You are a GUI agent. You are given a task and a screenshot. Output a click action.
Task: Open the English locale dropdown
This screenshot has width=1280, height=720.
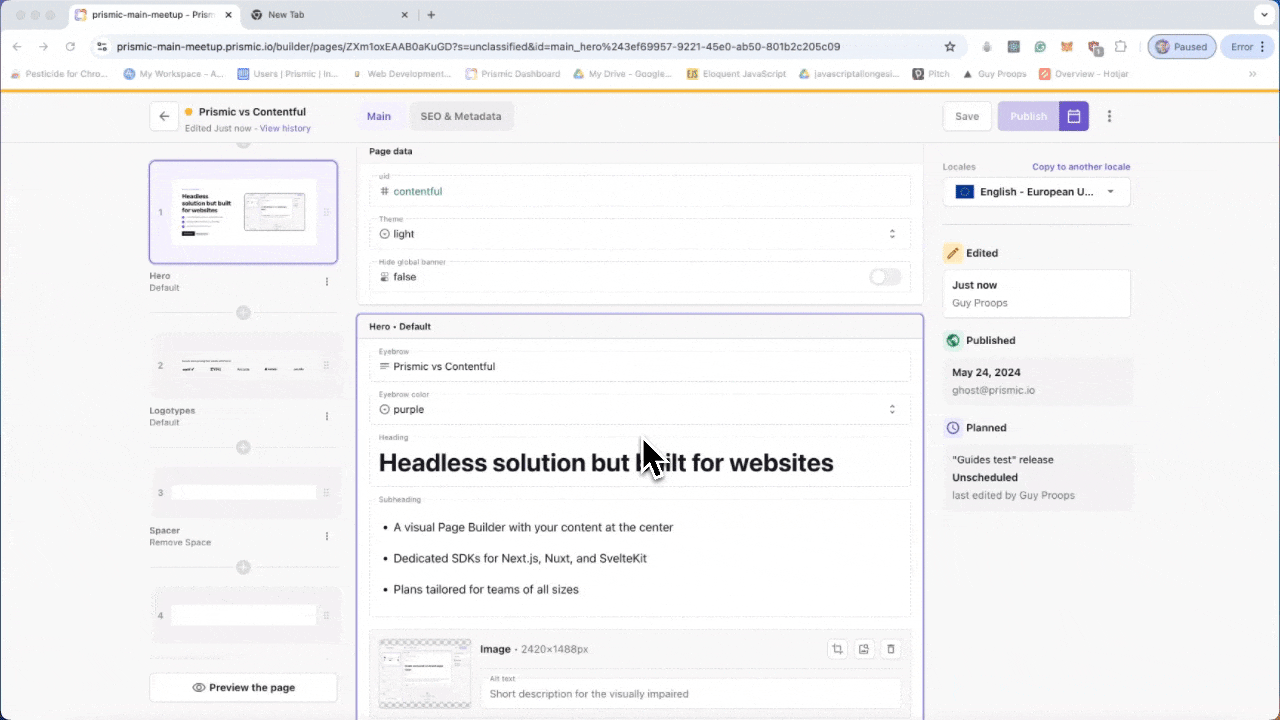click(x=1036, y=192)
